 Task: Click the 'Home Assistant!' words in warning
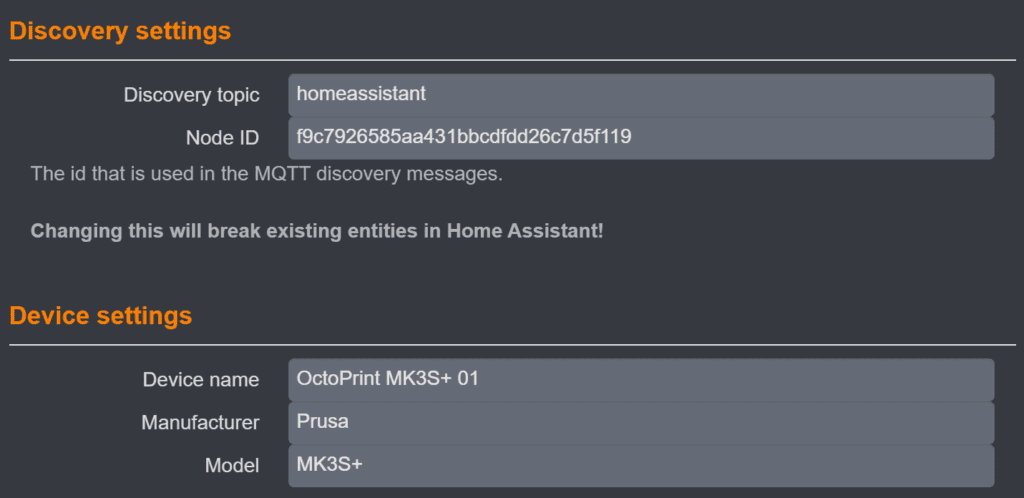coord(525,232)
